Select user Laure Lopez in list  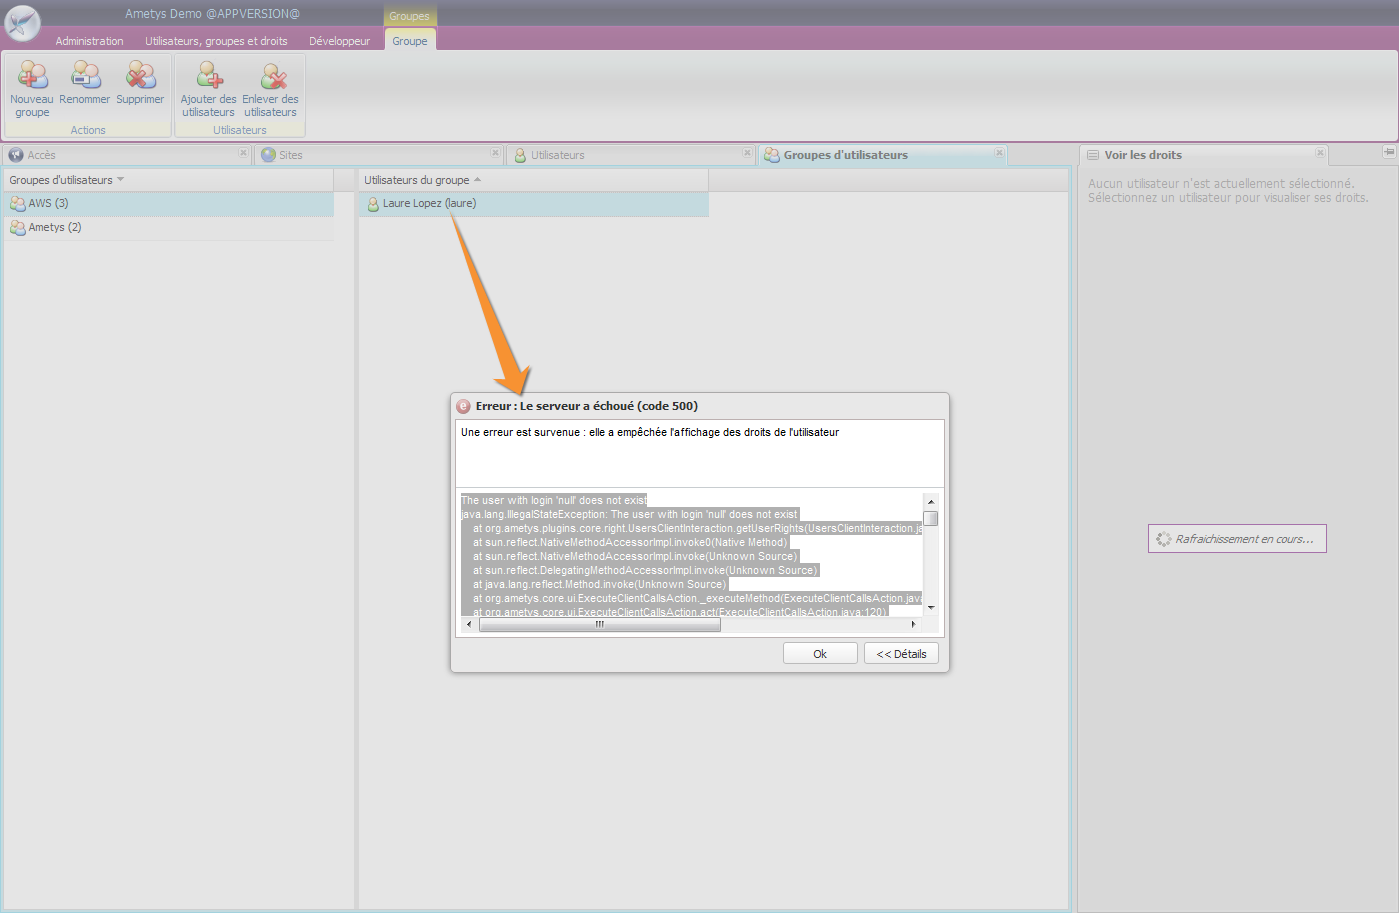point(429,204)
